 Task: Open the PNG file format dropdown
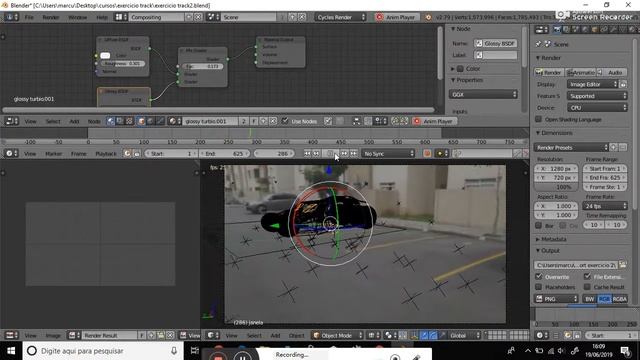click(x=556, y=299)
